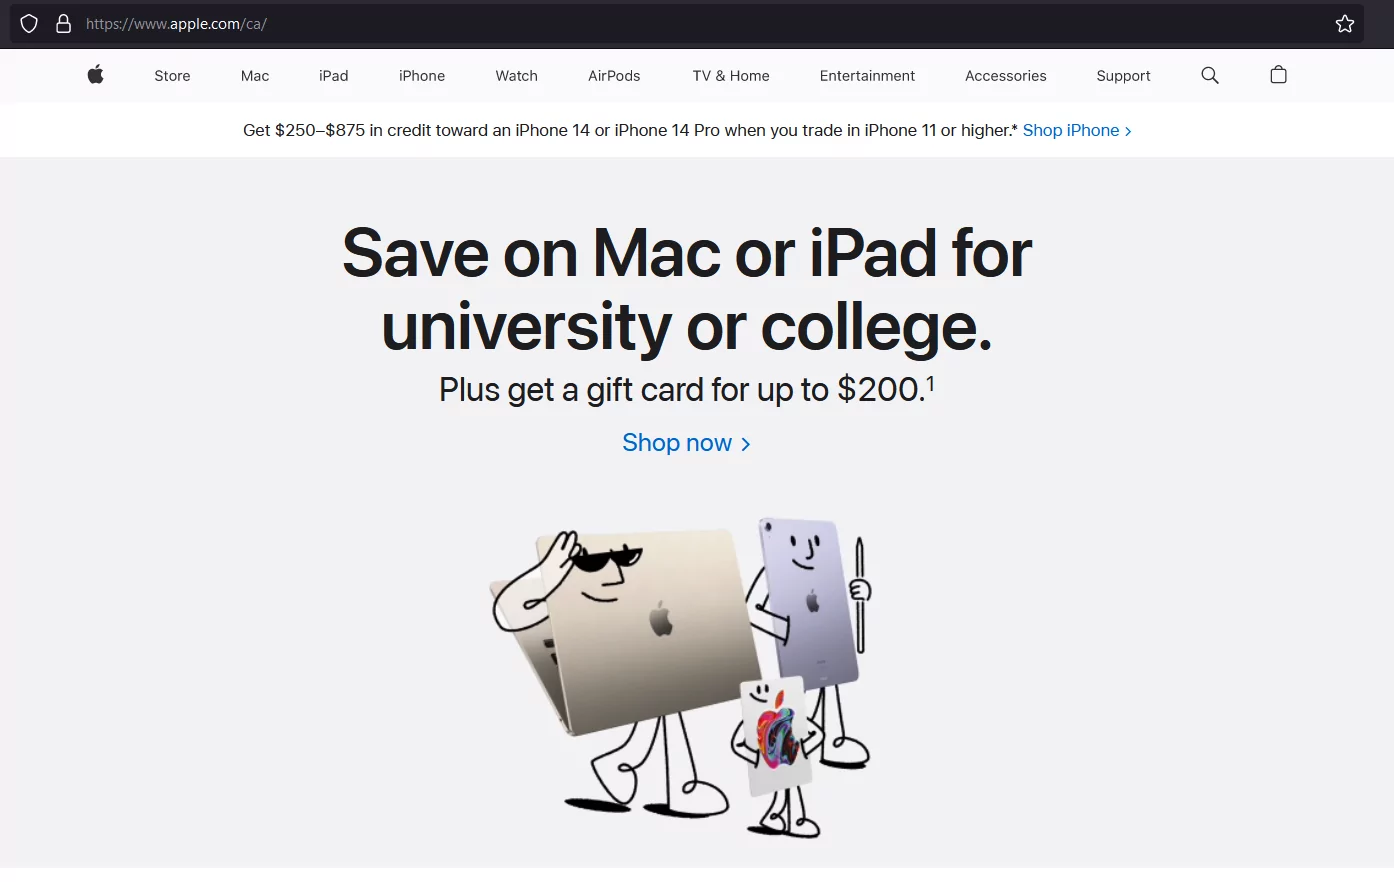1394x882 pixels.
Task: Follow the Shop iPhone link
Action: tap(1077, 130)
